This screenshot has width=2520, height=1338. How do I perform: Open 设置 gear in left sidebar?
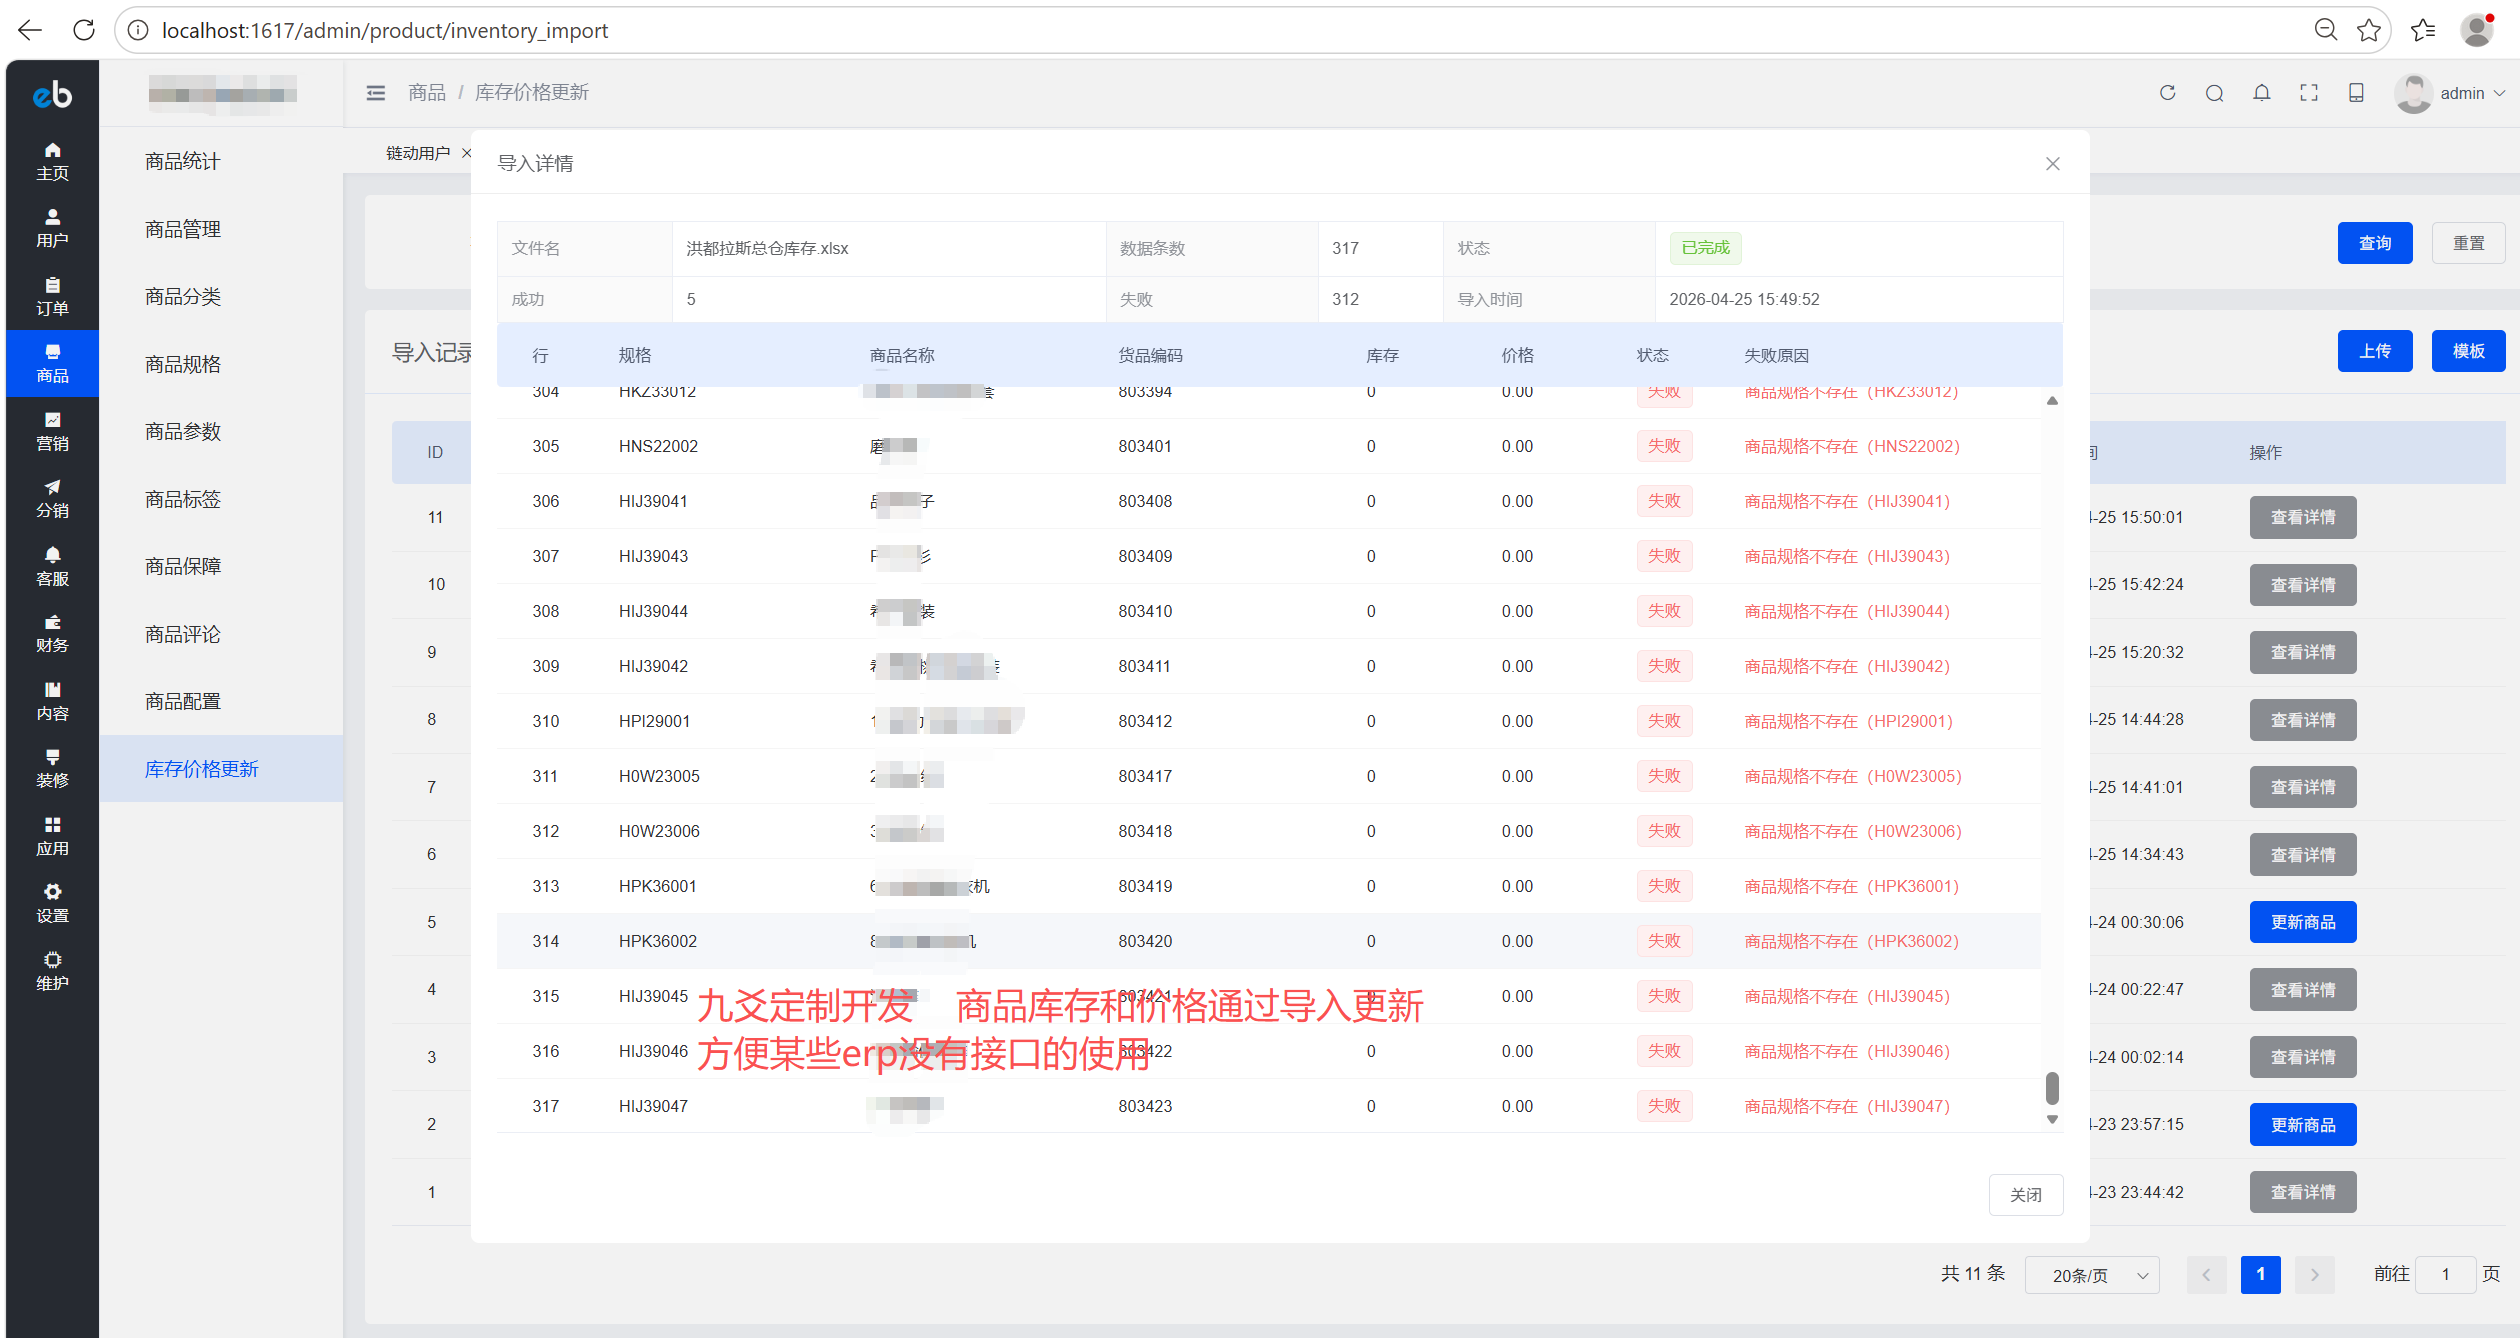coord(52,903)
